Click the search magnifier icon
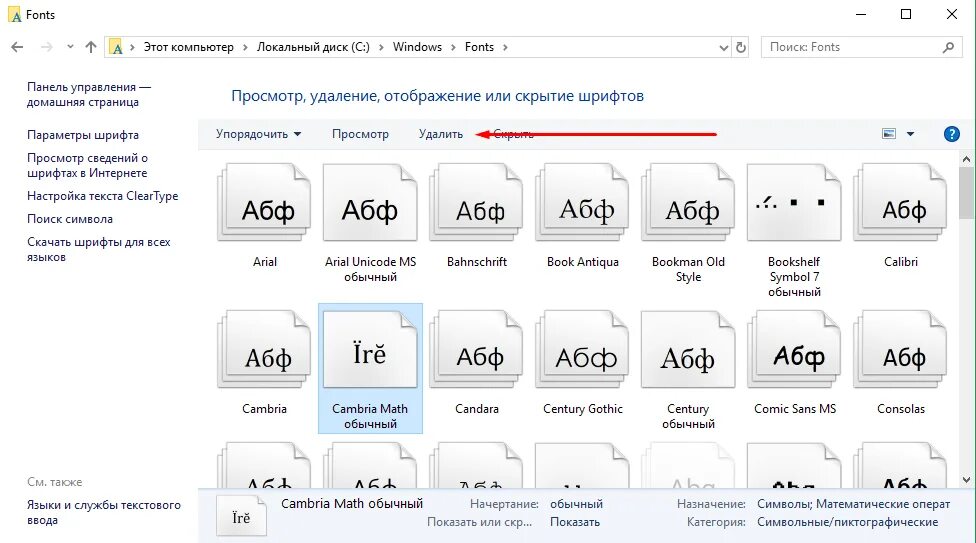Image resolution: width=976 pixels, height=543 pixels. [948, 47]
